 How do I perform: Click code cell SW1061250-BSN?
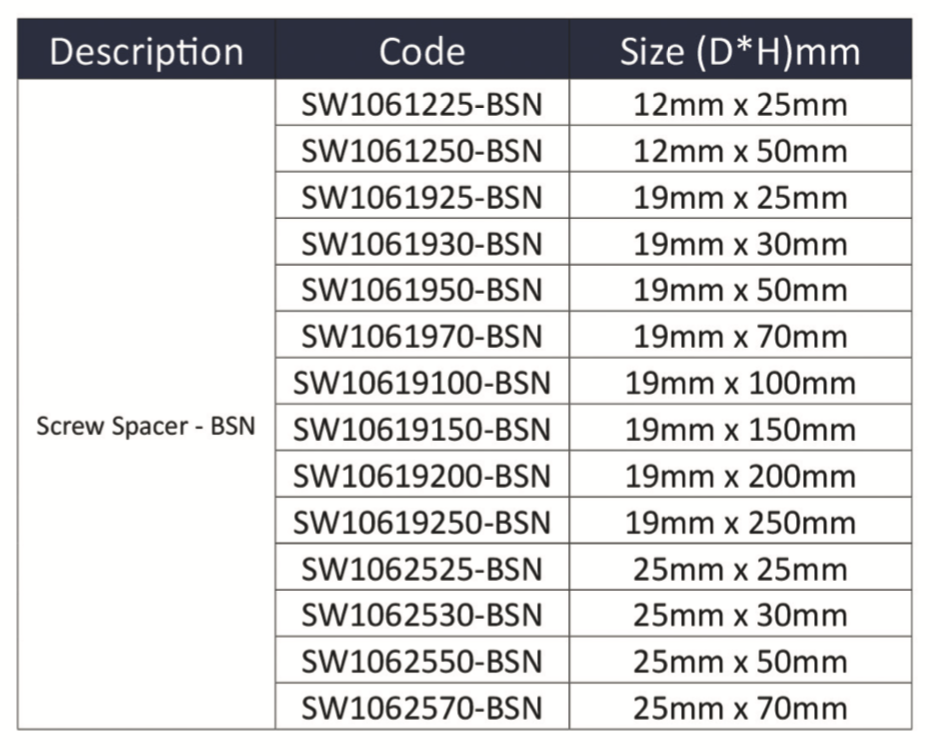coord(422,151)
